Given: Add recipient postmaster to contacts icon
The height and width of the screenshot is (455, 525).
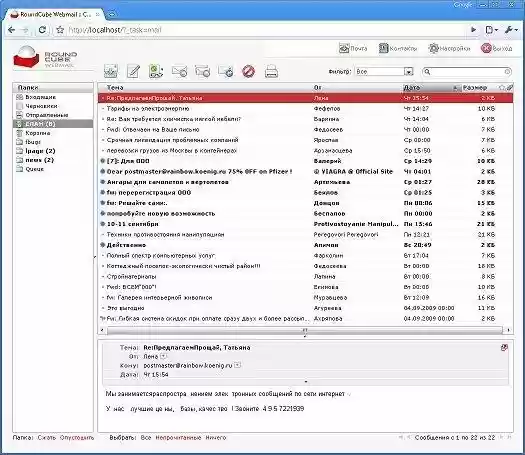Looking at the screenshot, I should pyautogui.click(x=237, y=365).
